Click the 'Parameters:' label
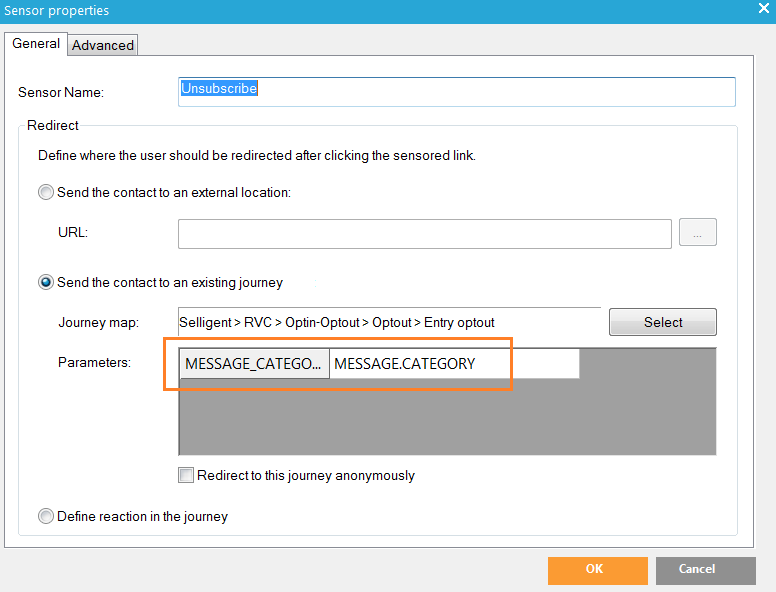The height and width of the screenshot is (592, 776). (94, 362)
